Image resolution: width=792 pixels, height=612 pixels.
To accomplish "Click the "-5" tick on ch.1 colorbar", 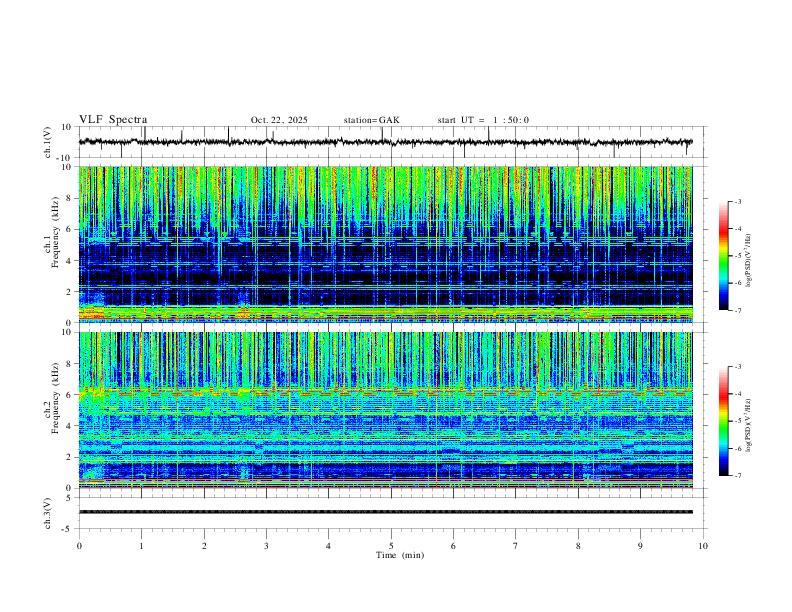I will pos(738,256).
